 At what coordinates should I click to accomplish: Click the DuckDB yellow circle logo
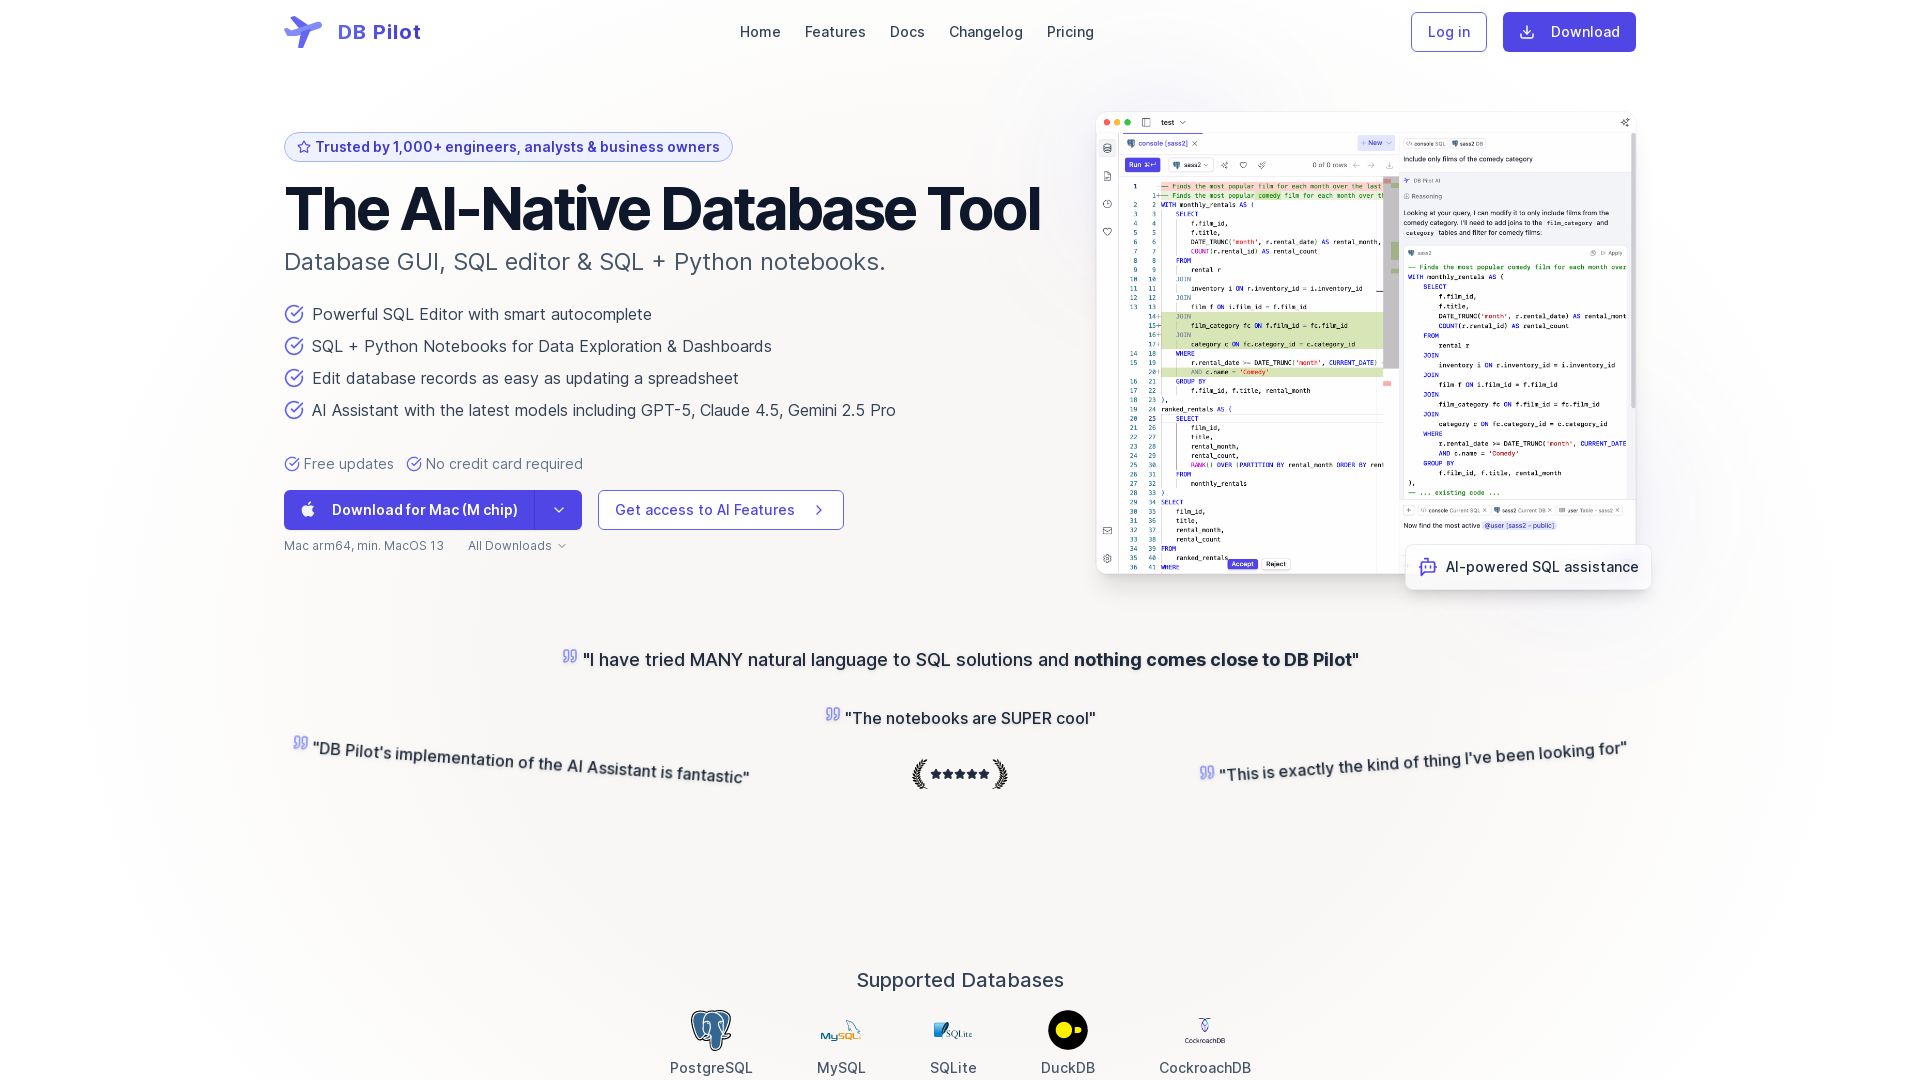1067,1030
